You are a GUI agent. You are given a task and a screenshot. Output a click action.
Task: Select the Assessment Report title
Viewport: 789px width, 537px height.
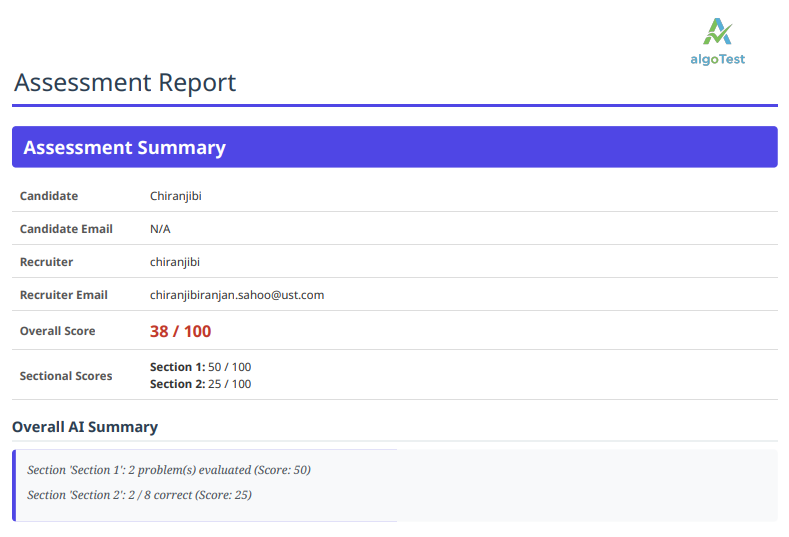click(125, 83)
